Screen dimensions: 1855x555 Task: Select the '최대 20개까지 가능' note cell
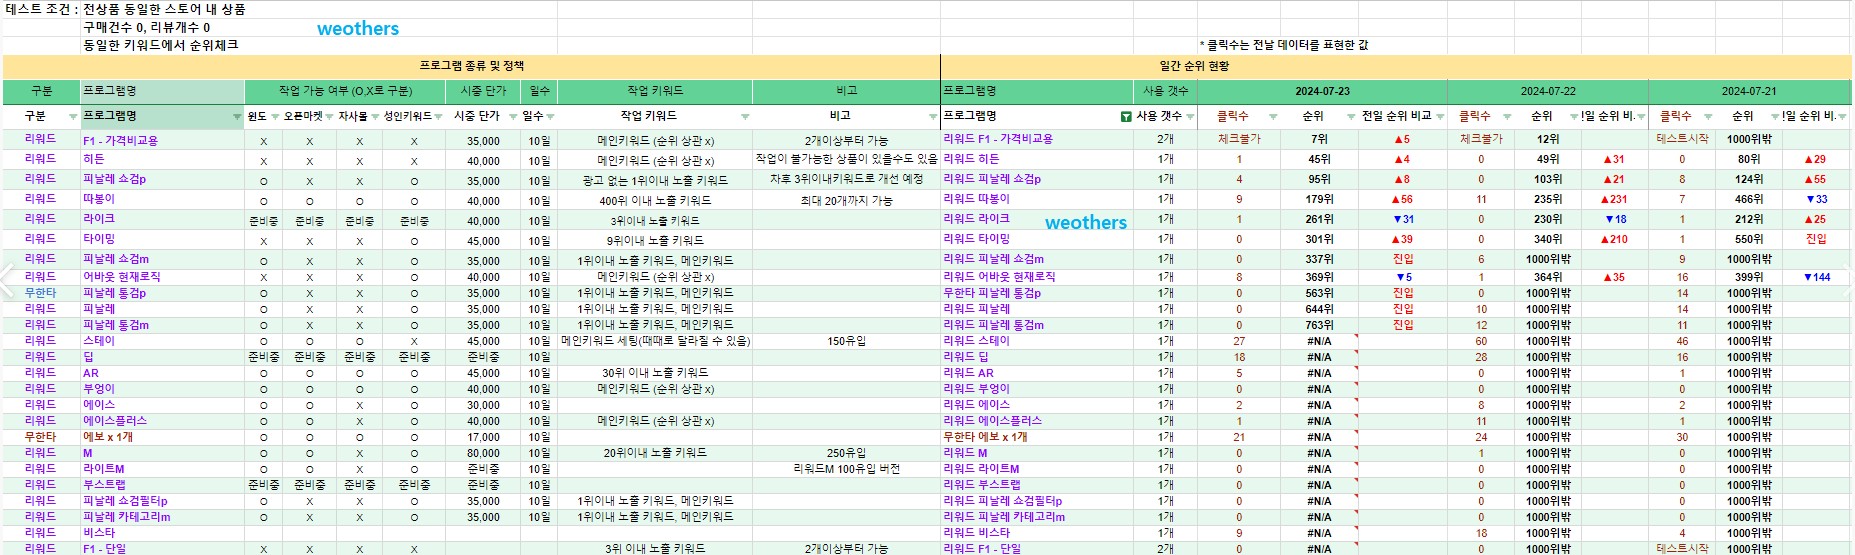(x=846, y=200)
